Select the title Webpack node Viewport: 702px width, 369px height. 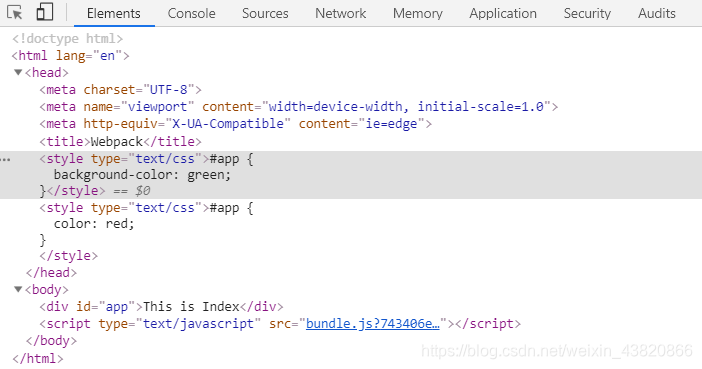(x=120, y=142)
